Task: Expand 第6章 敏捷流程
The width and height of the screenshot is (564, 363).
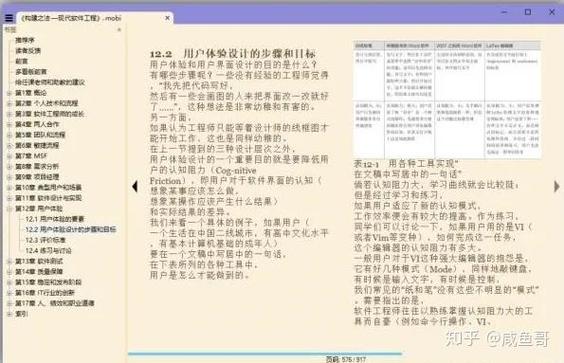Action: (9, 145)
